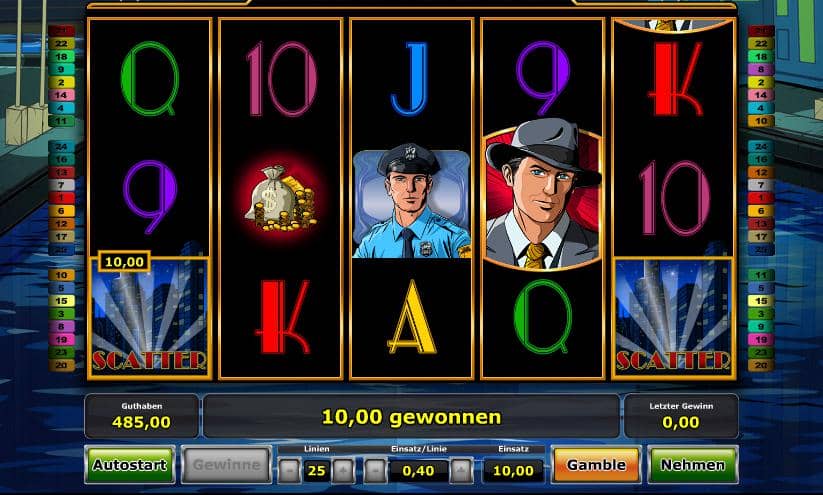
Task: Open the Gewinne paytable
Action: [x=226, y=465]
